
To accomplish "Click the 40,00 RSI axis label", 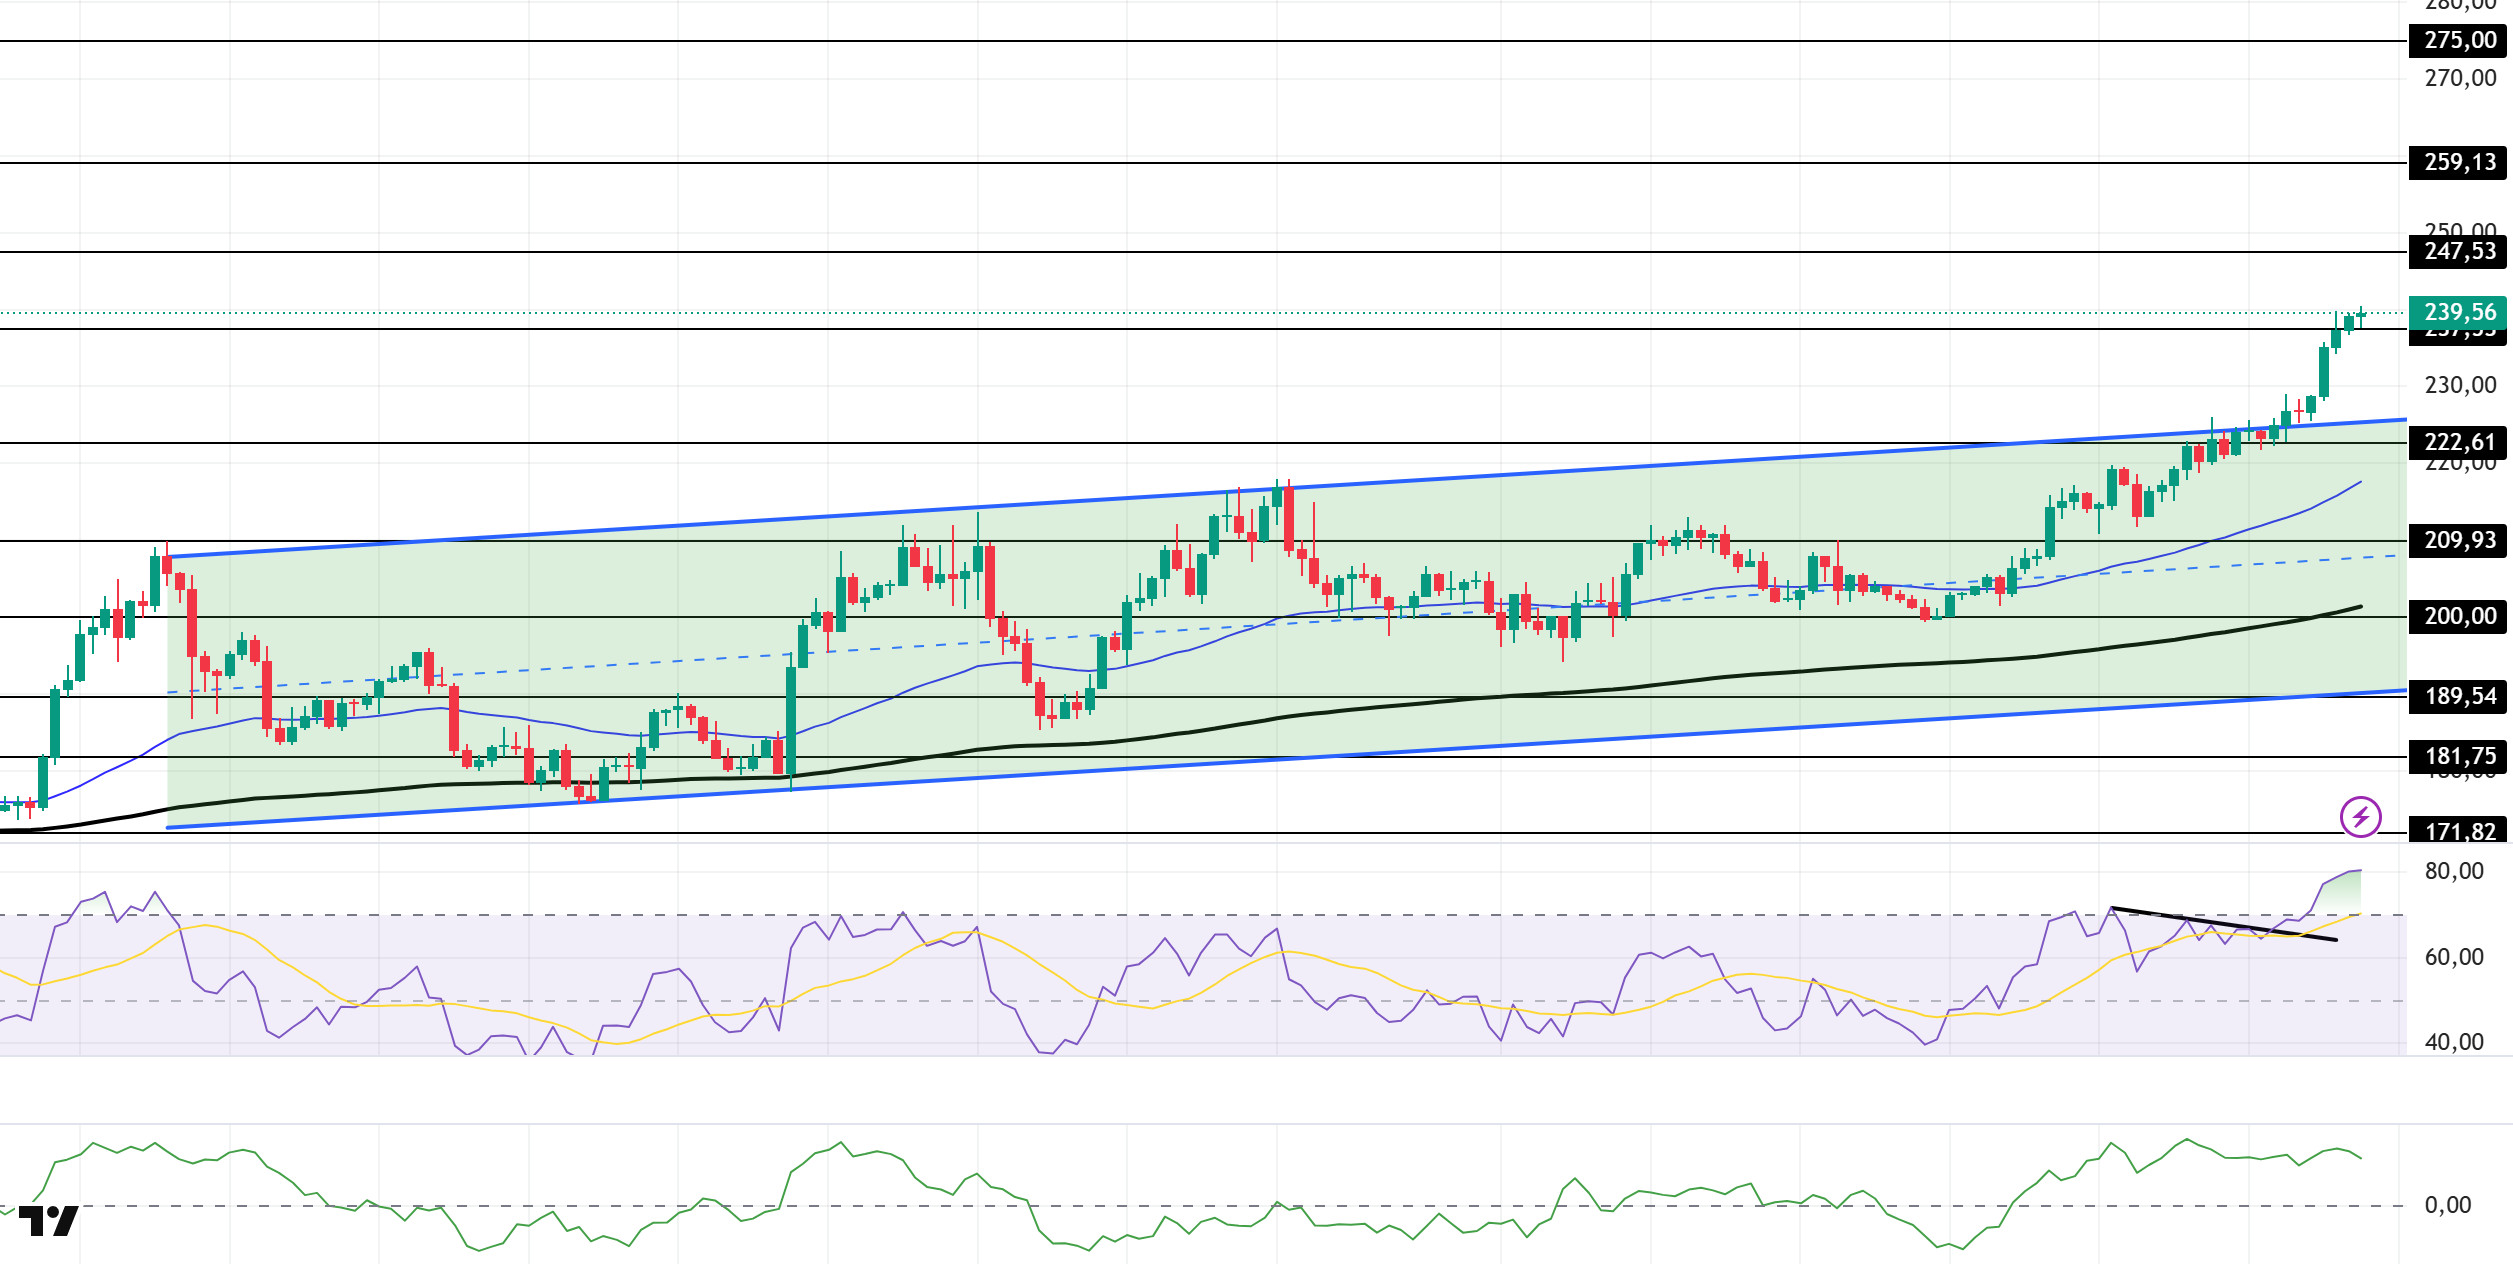I will [x=2453, y=1043].
